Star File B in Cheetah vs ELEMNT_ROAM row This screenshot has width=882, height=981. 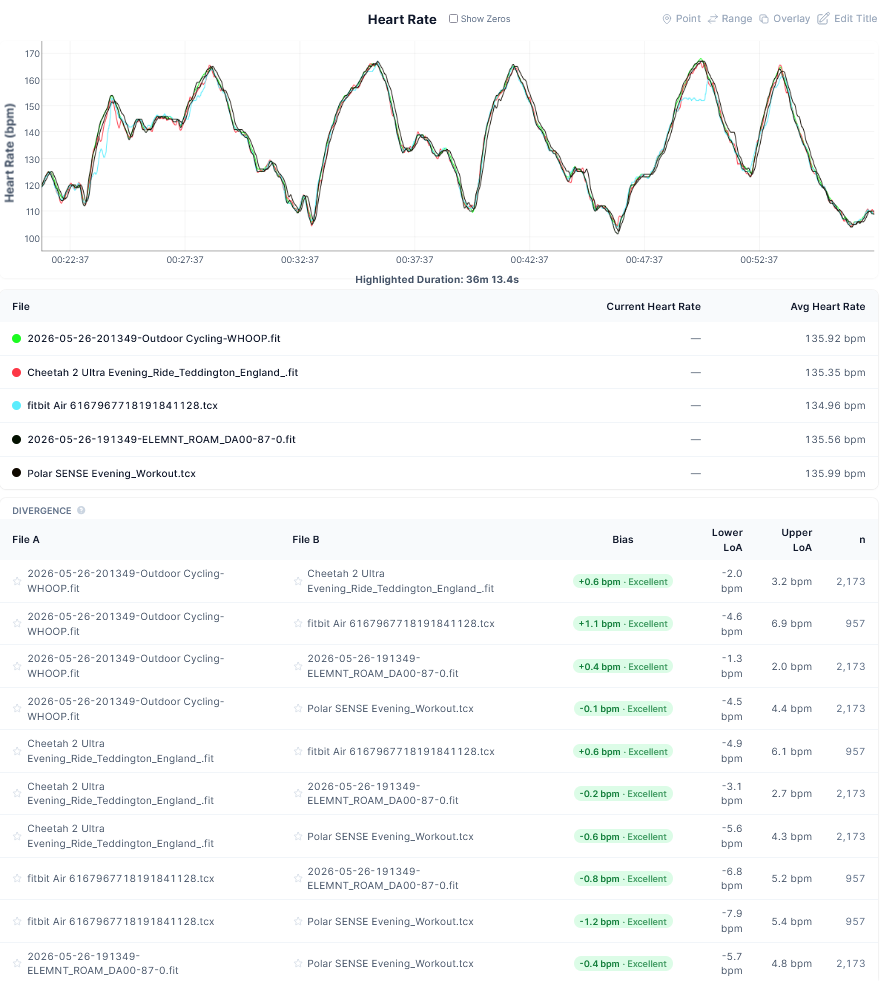[x=298, y=793]
